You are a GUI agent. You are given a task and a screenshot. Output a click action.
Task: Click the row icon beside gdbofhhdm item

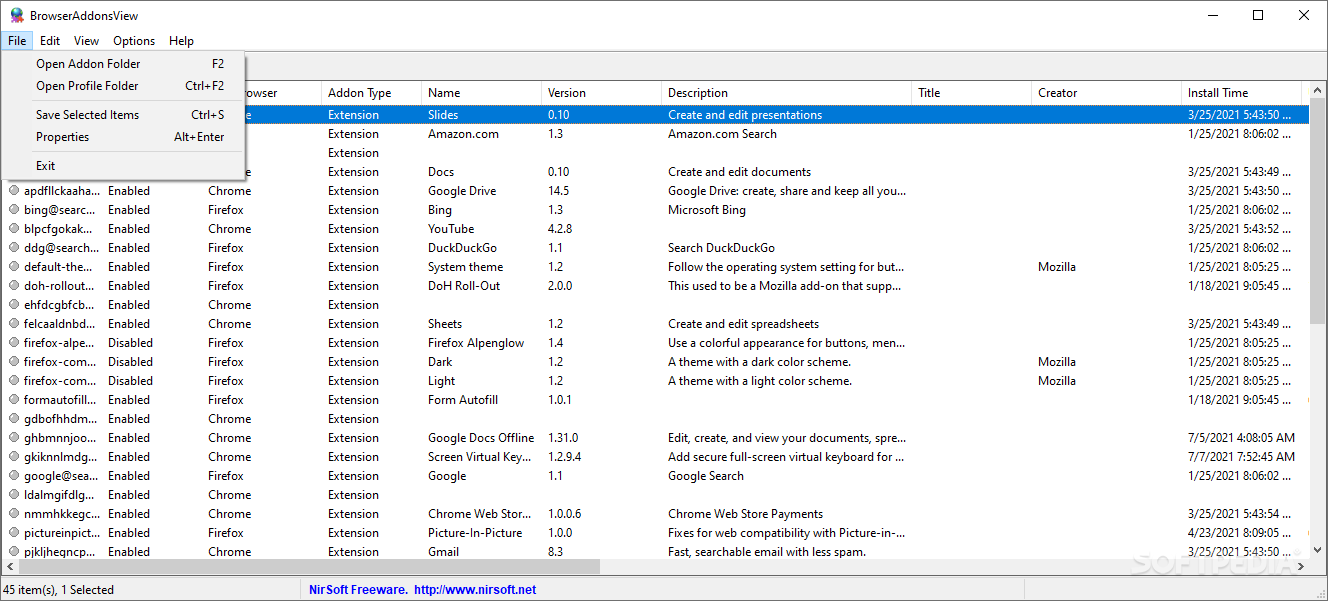14,419
